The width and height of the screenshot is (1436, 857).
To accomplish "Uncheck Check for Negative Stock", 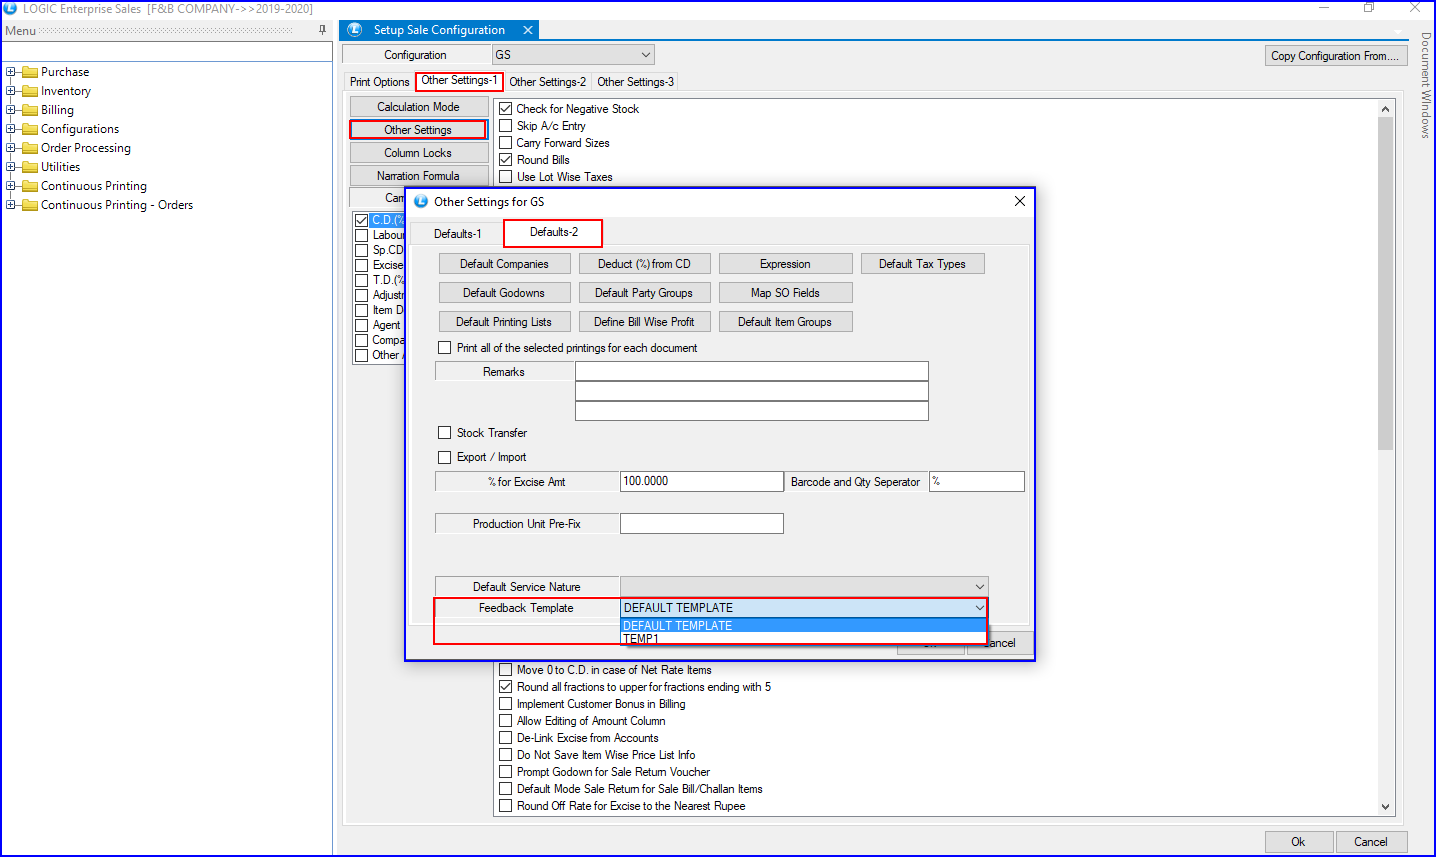I will [506, 109].
